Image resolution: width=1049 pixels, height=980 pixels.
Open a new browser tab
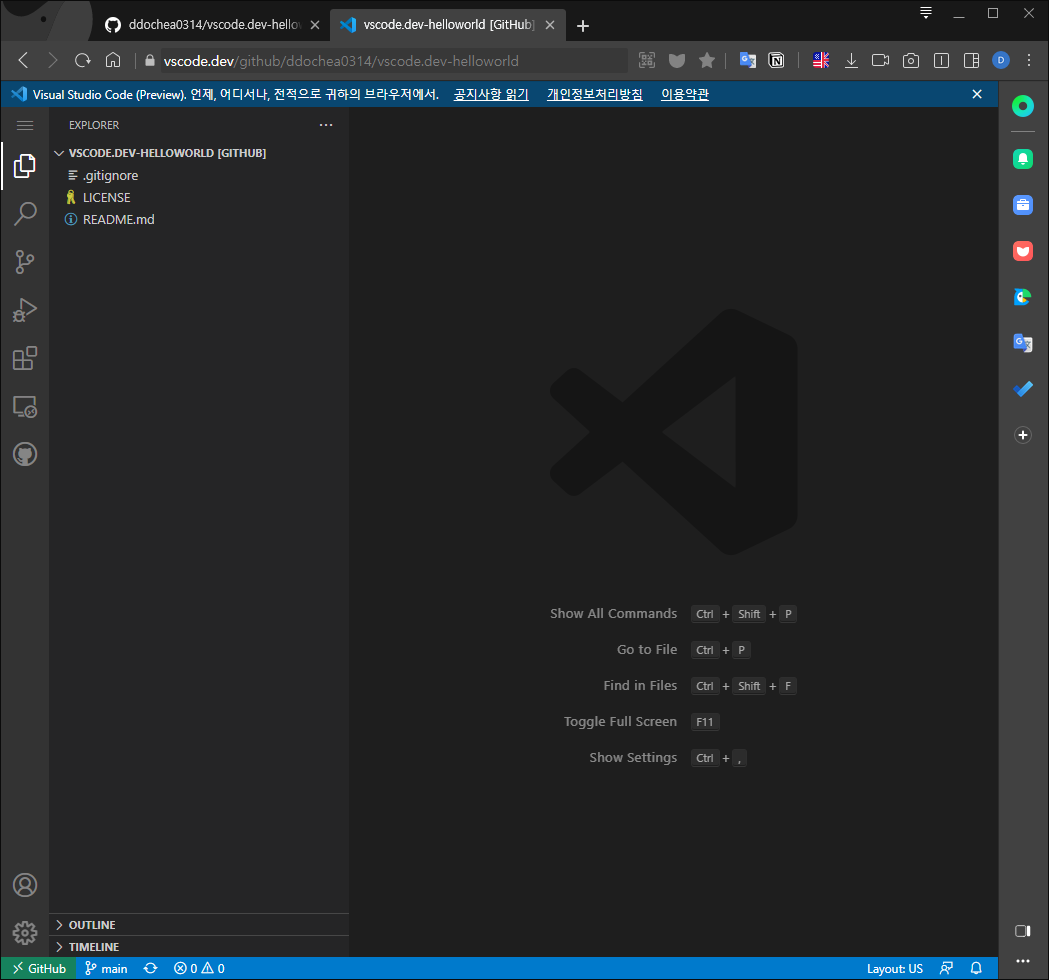(x=583, y=25)
